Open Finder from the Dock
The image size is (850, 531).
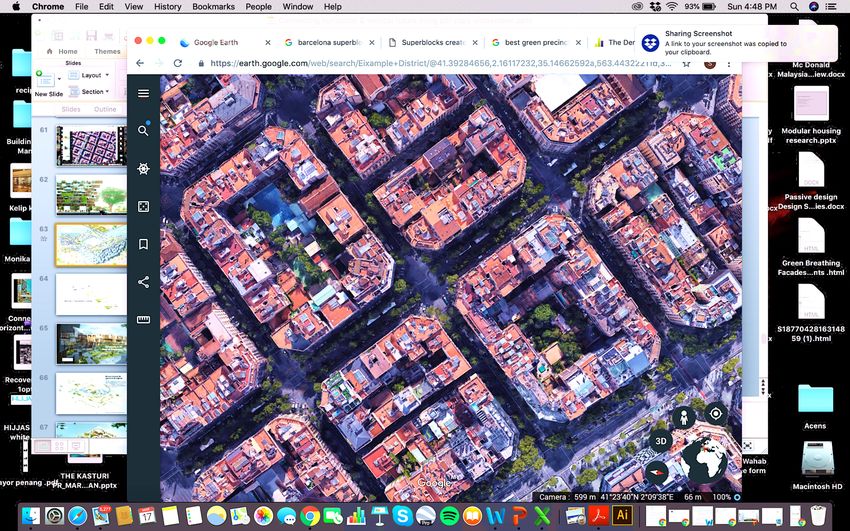pyautogui.click(x=31, y=516)
